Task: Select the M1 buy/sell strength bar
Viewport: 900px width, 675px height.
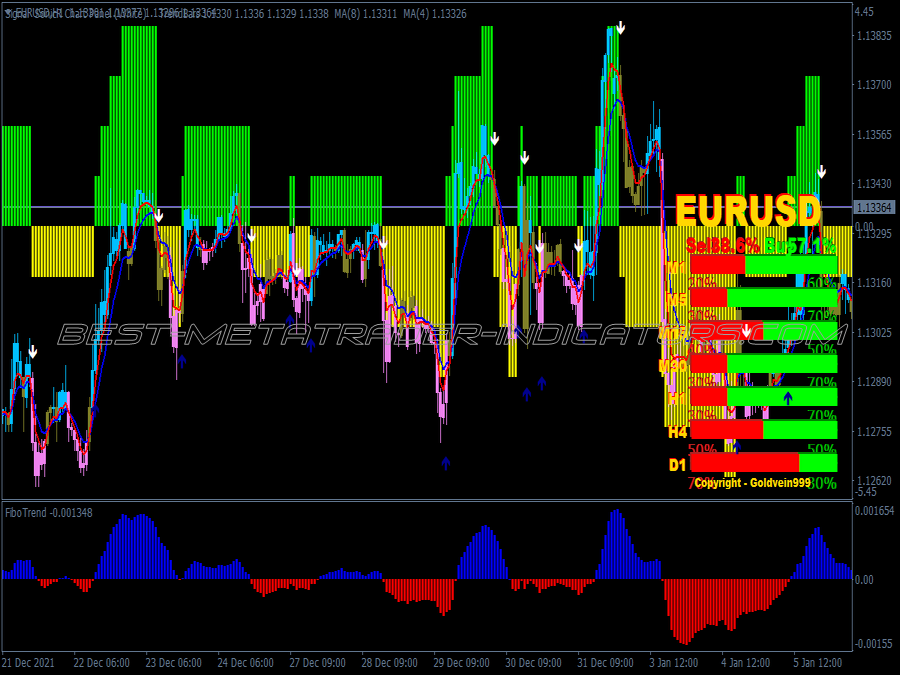Action: point(763,265)
